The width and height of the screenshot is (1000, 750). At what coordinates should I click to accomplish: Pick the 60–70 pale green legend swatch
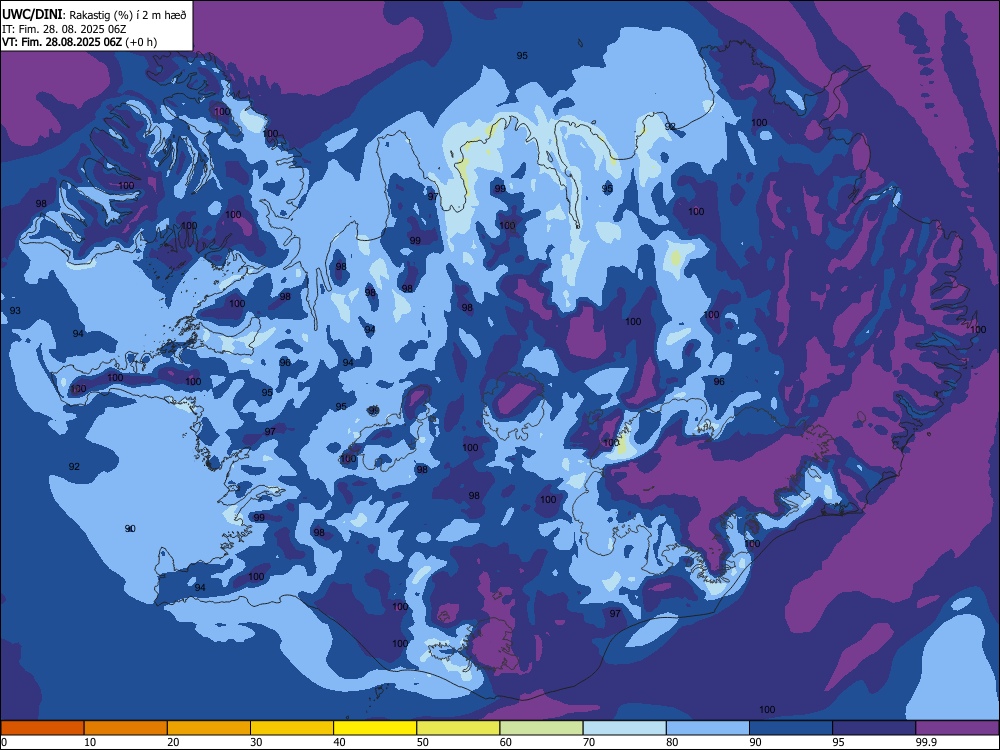pos(541,728)
